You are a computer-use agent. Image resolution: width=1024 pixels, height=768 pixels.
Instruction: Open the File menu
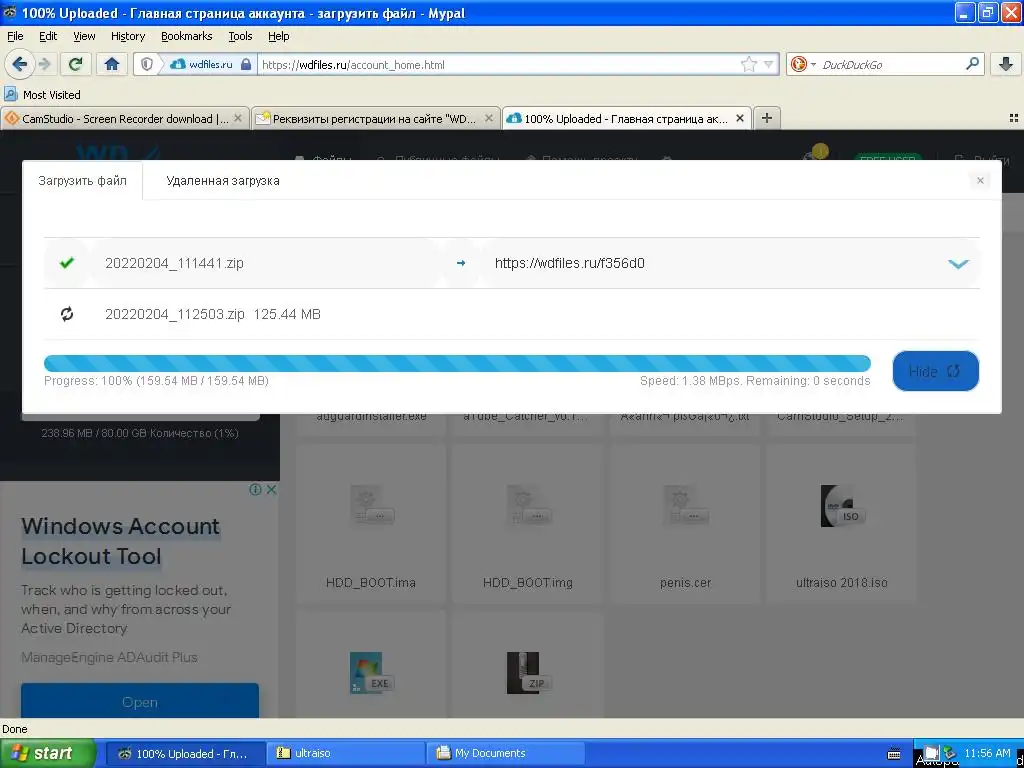click(15, 36)
